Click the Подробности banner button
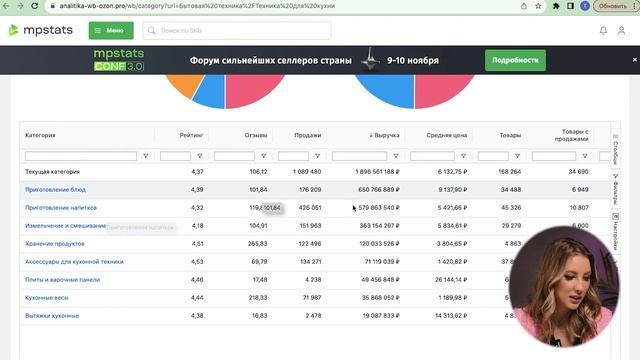Image resolution: width=640 pixels, height=360 pixels. (x=515, y=60)
